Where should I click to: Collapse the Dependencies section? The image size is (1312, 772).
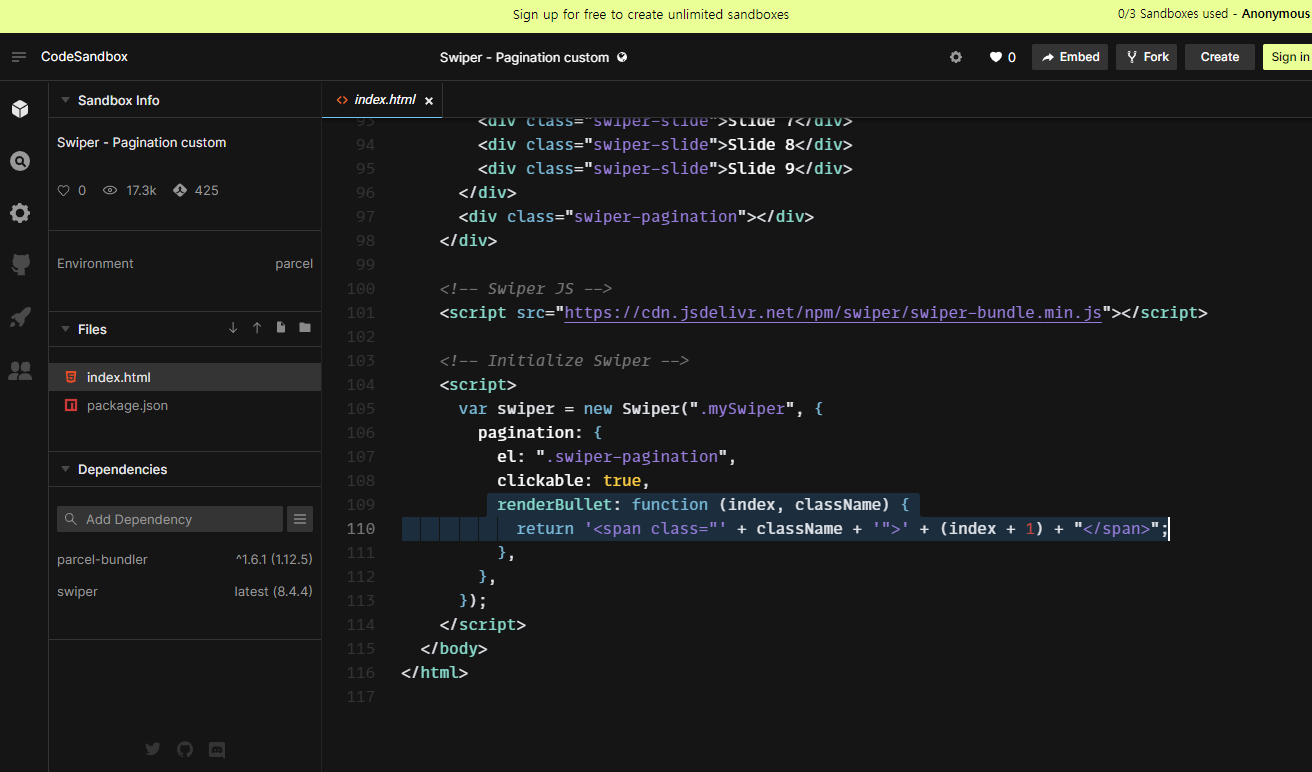66,469
